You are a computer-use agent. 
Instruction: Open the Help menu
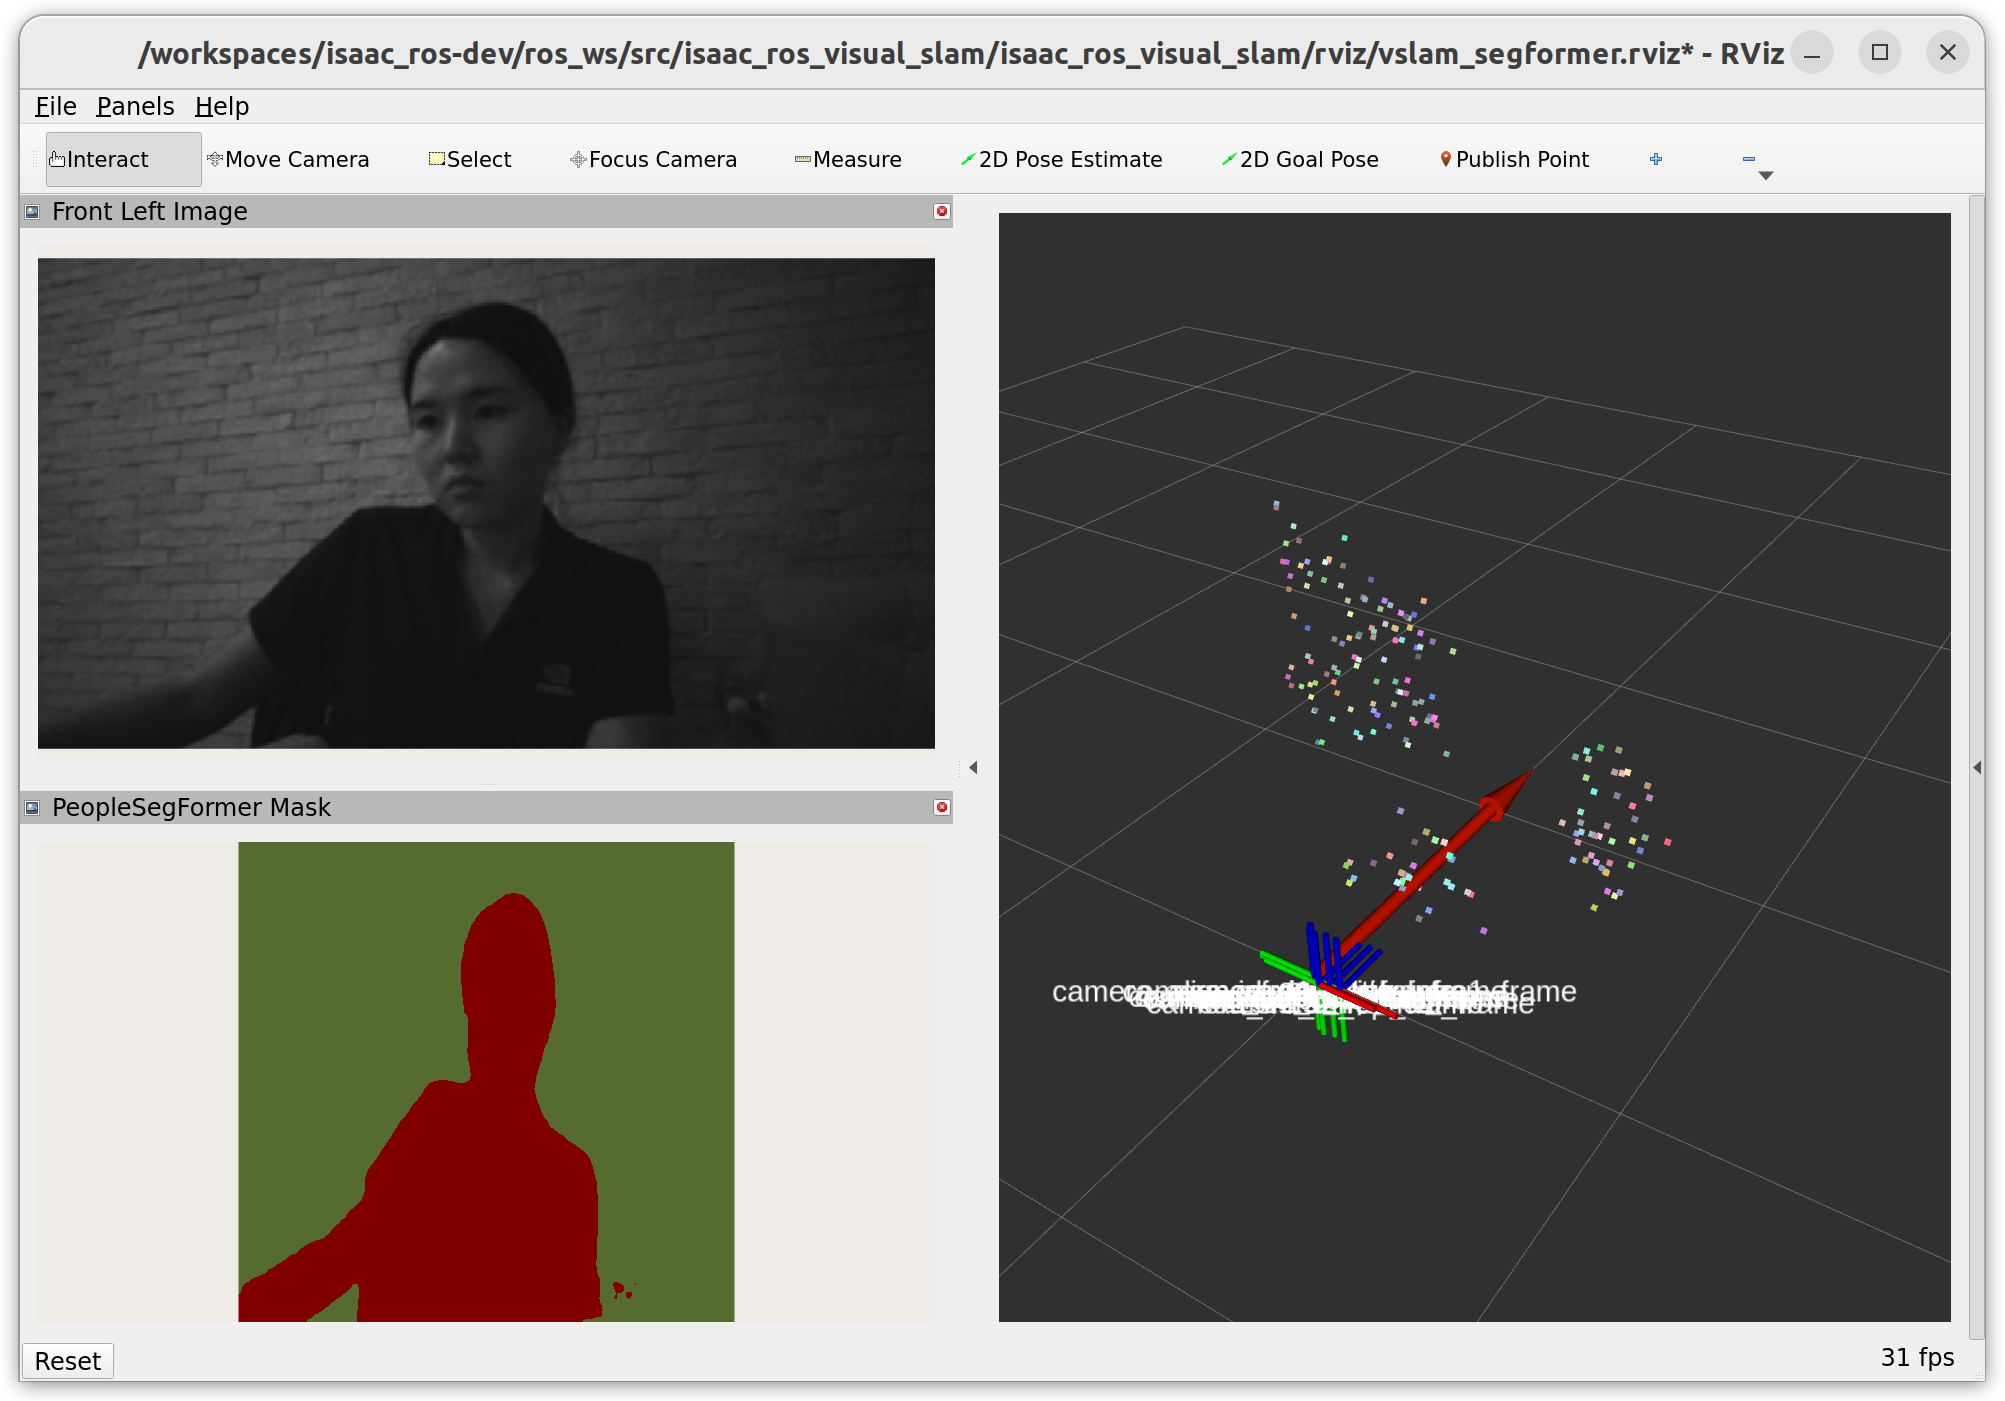coord(222,106)
